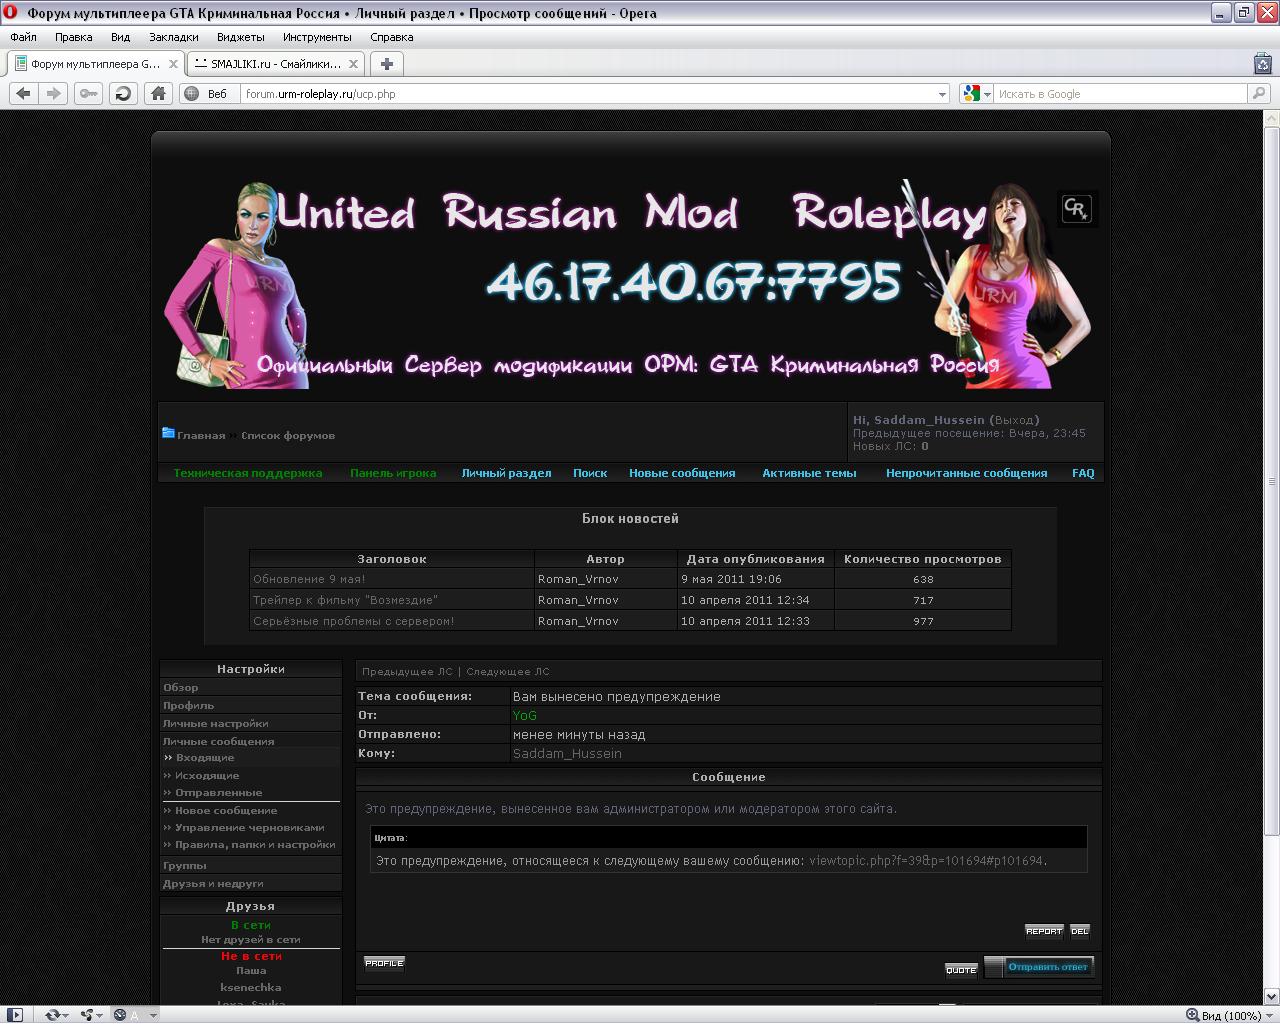1280x1024 pixels.
Task: Open Входящие inbox folder
Action: [204, 757]
